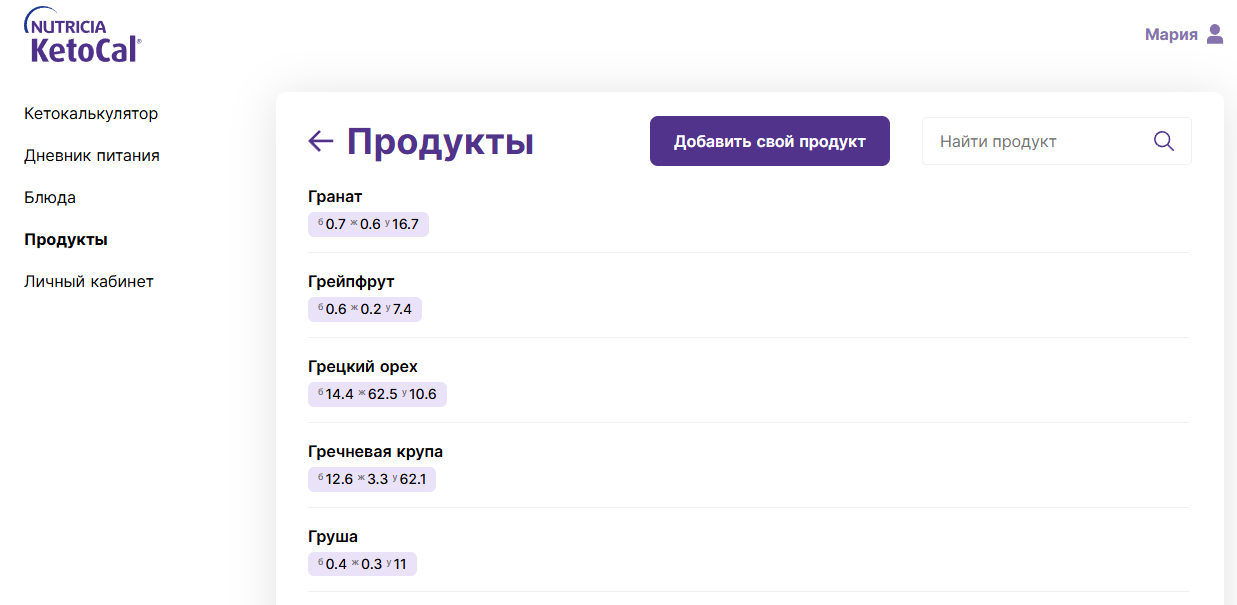Viewport: 1237px width, 605px height.
Task: Open the user profile icon beside Мария
Action: pyautogui.click(x=1214, y=33)
